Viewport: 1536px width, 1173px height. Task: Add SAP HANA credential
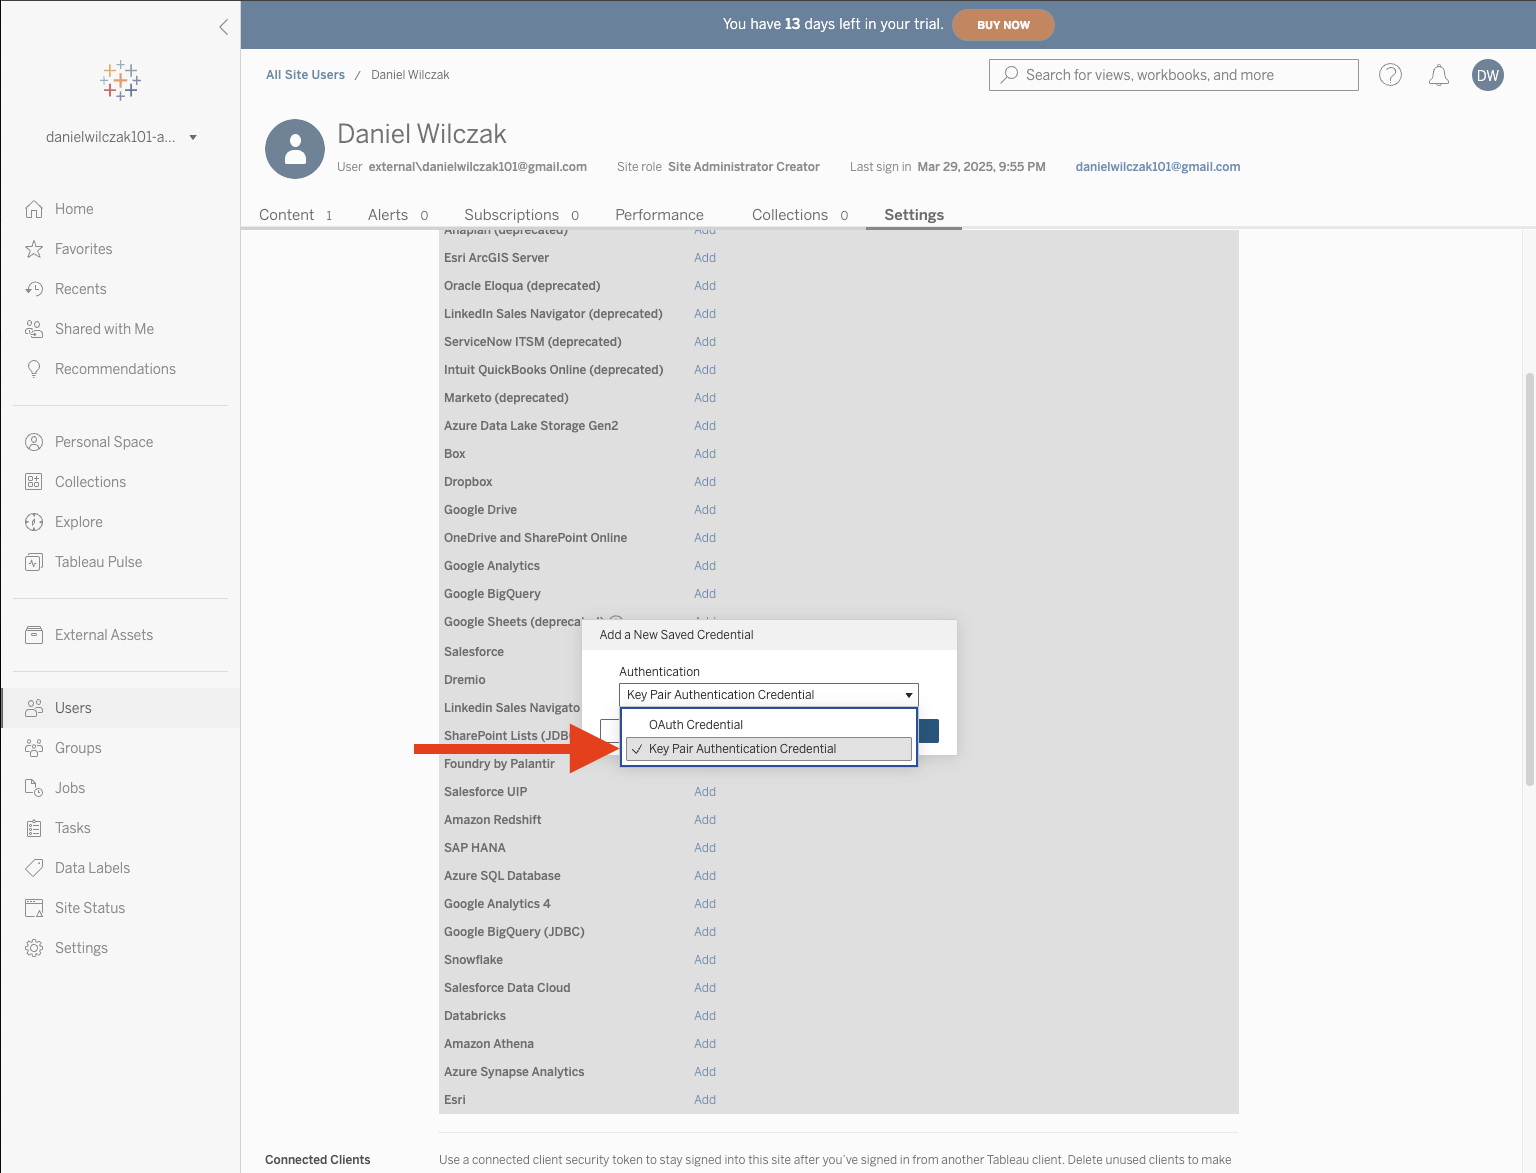pos(705,848)
